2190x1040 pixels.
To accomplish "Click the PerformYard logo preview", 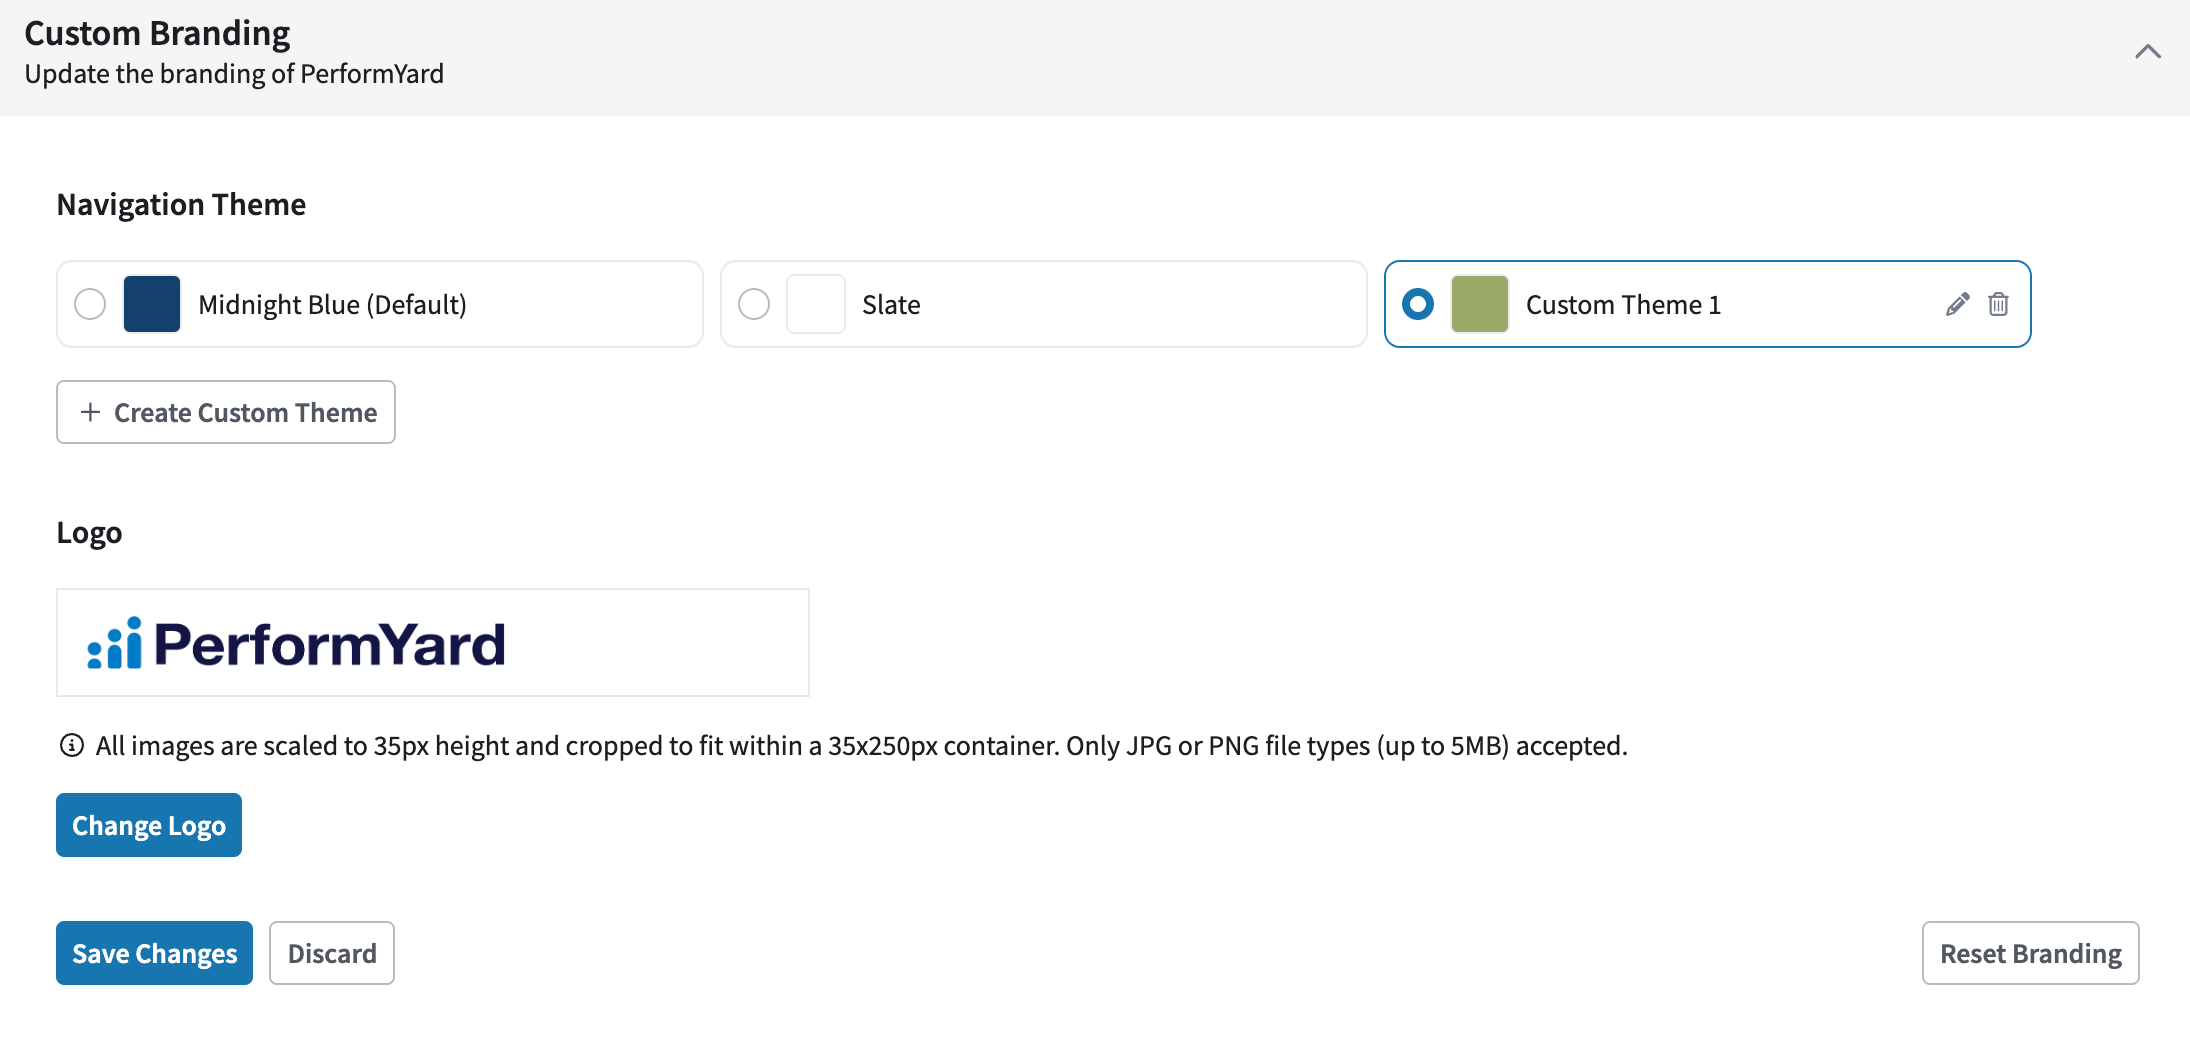I will click(x=433, y=642).
